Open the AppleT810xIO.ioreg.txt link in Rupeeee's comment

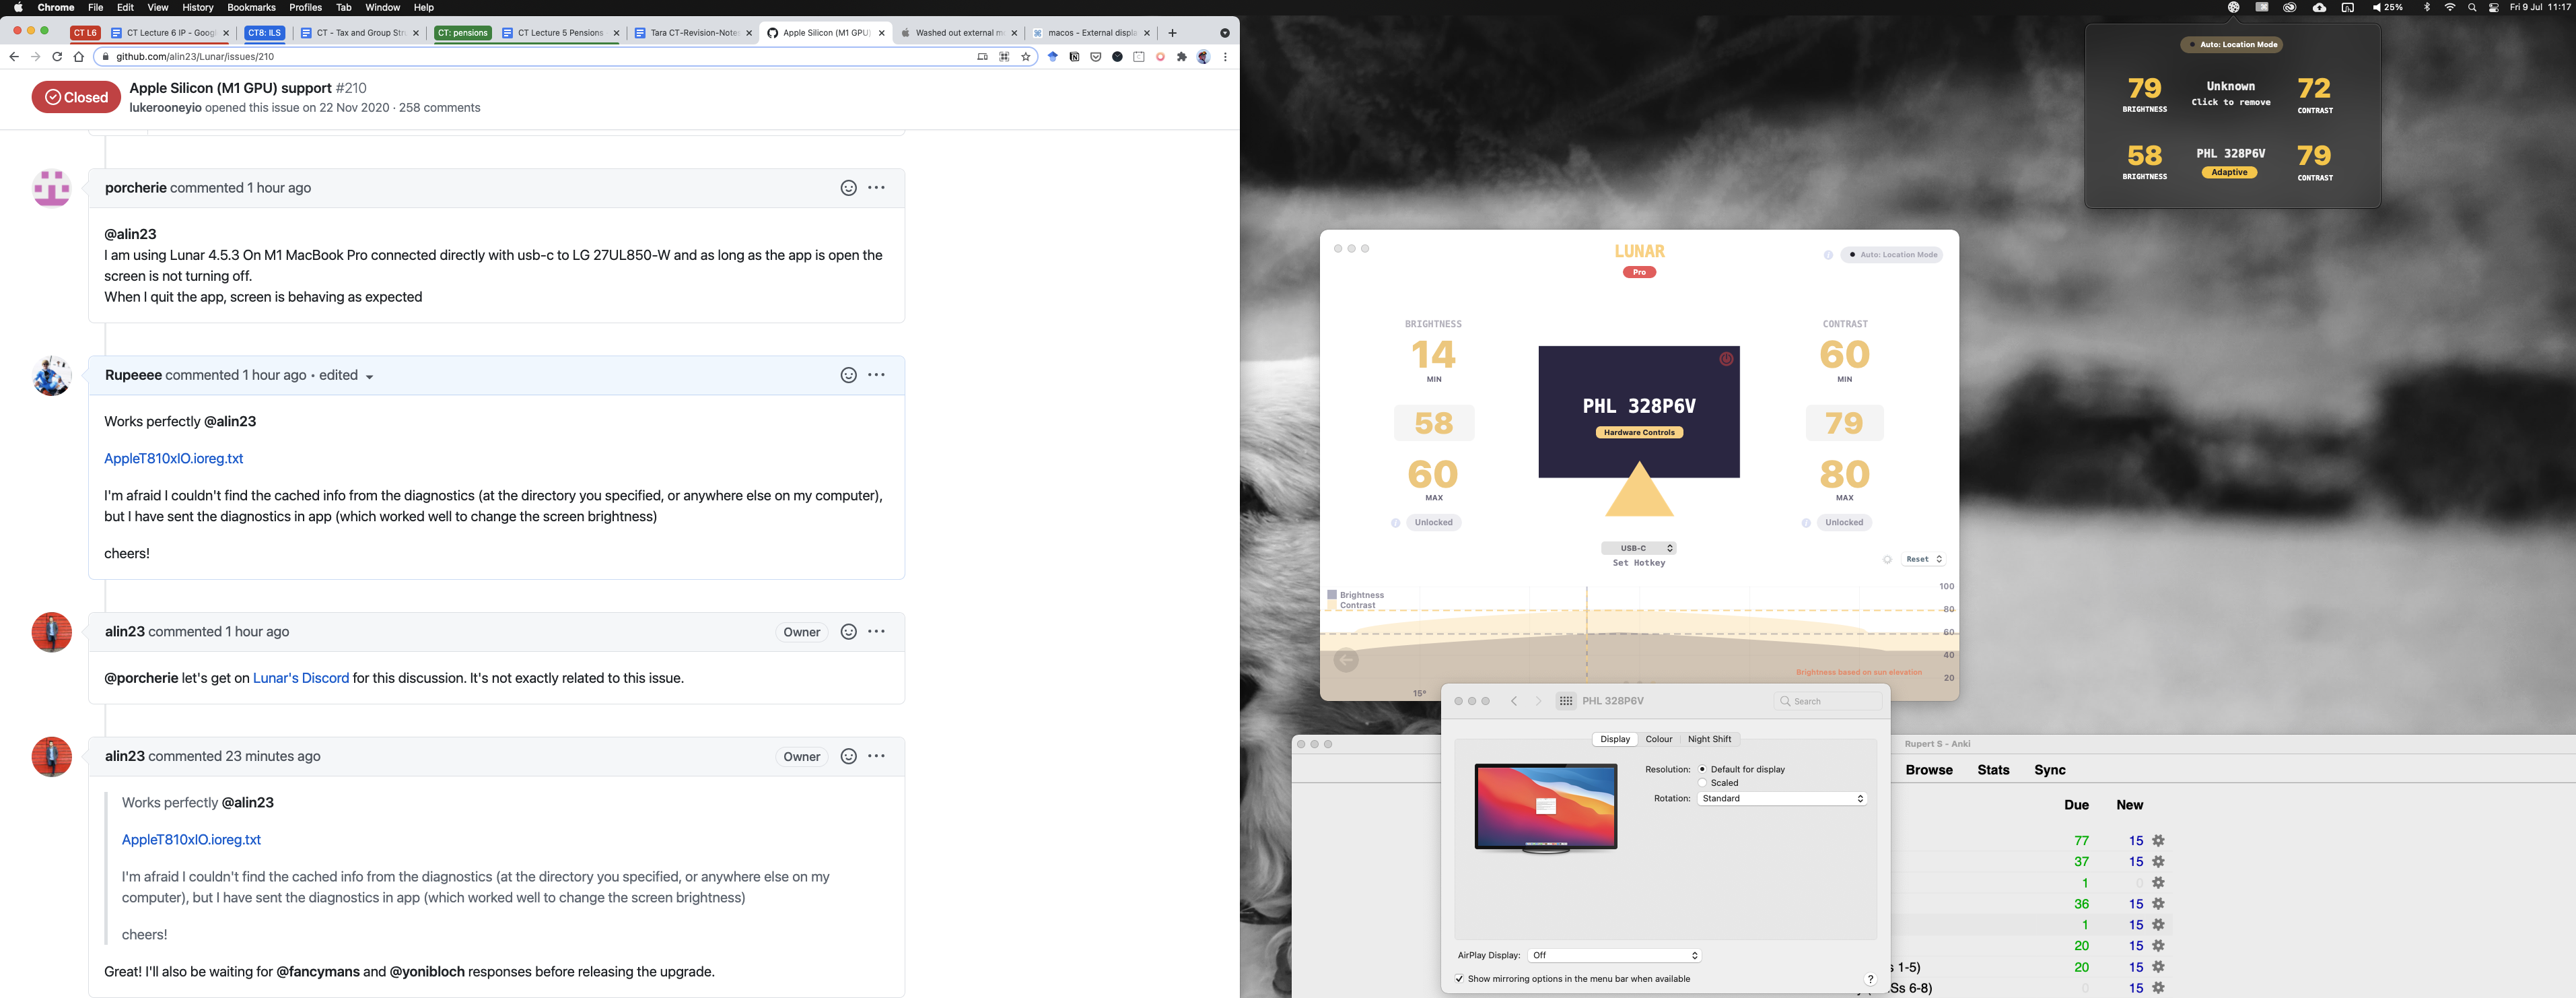174,458
